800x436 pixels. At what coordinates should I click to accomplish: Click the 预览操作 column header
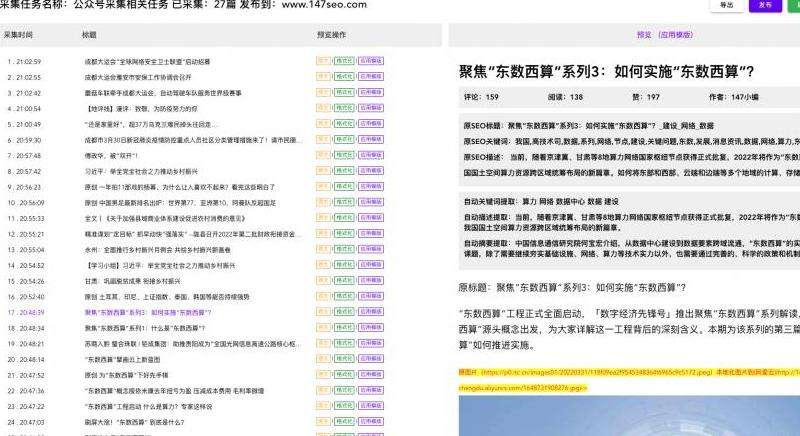[331, 34]
